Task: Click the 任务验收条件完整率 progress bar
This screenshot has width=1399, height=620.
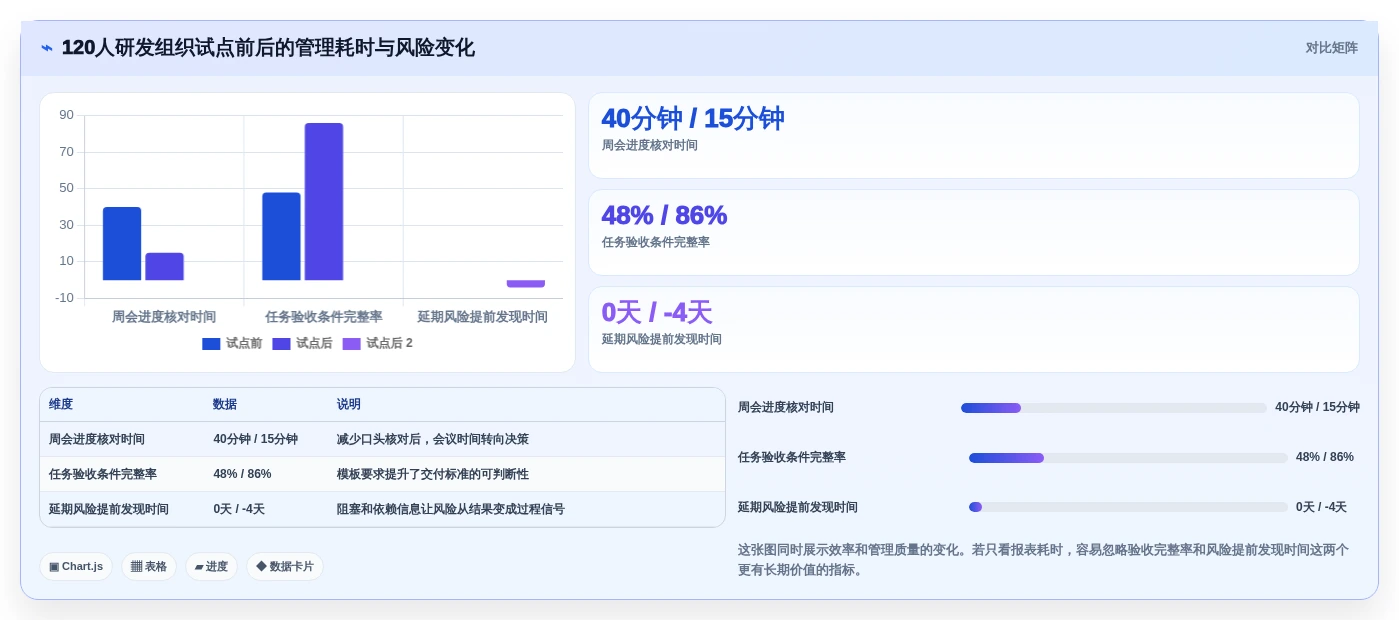Action: pos(1128,458)
